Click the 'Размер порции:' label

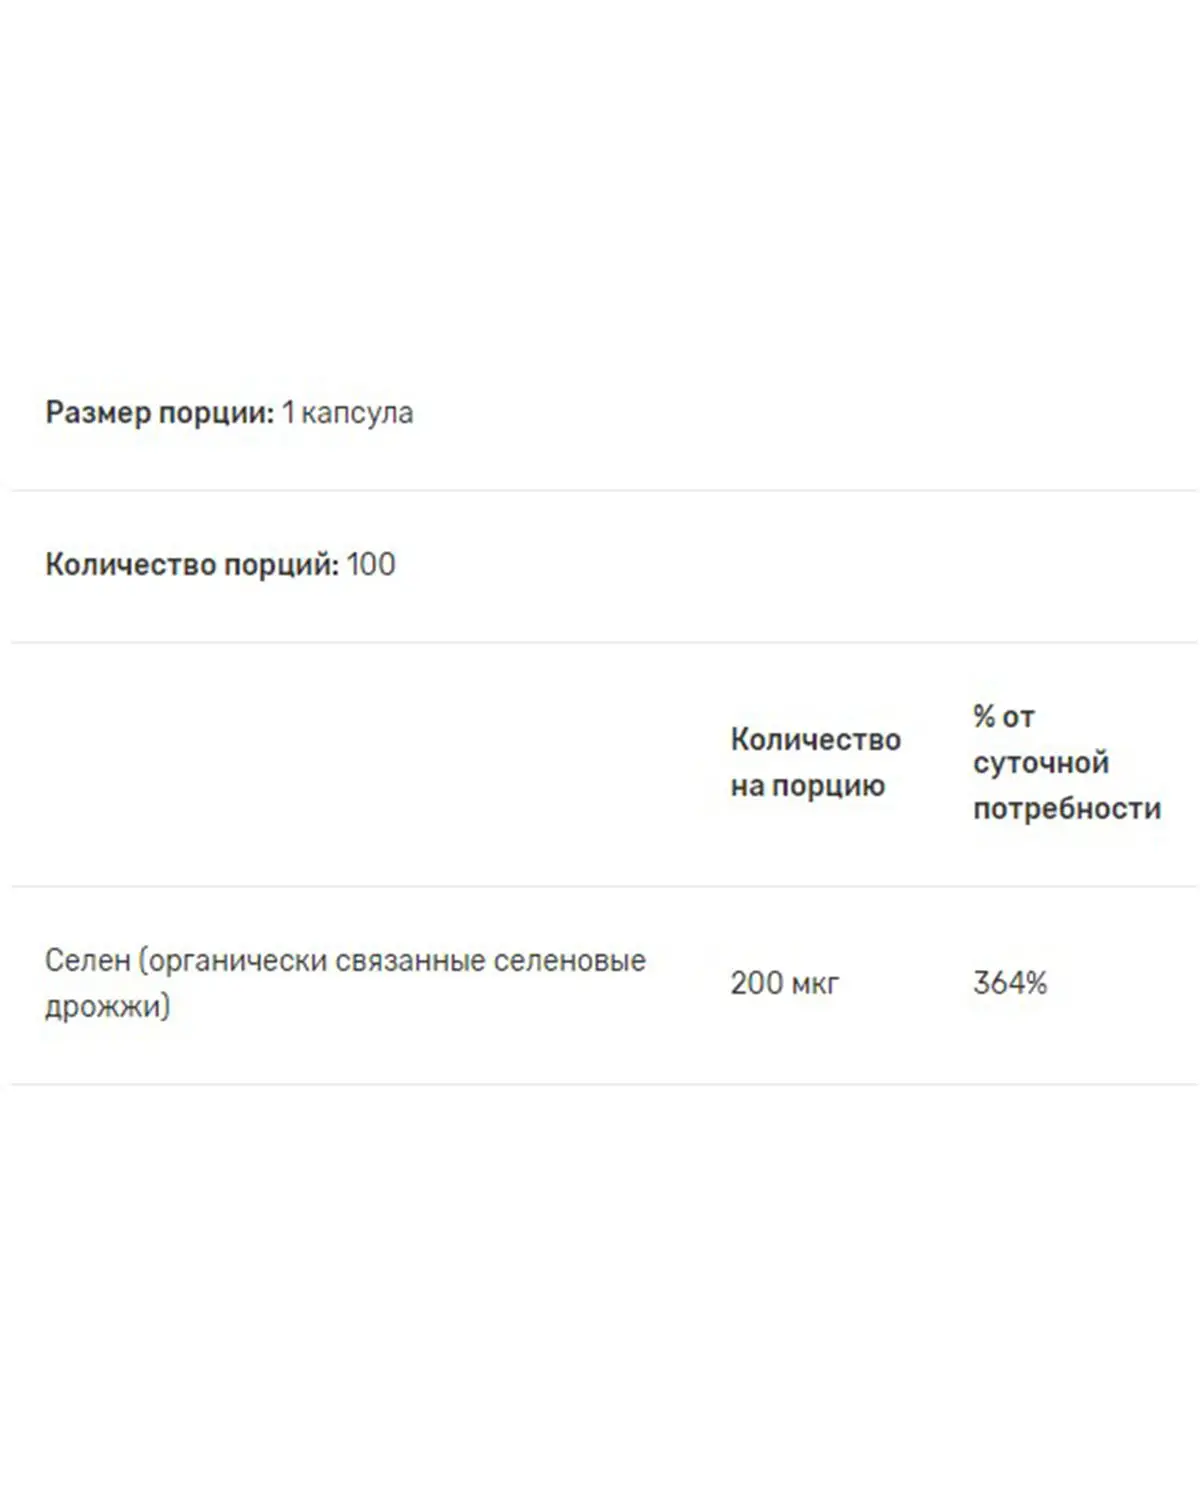point(159,413)
